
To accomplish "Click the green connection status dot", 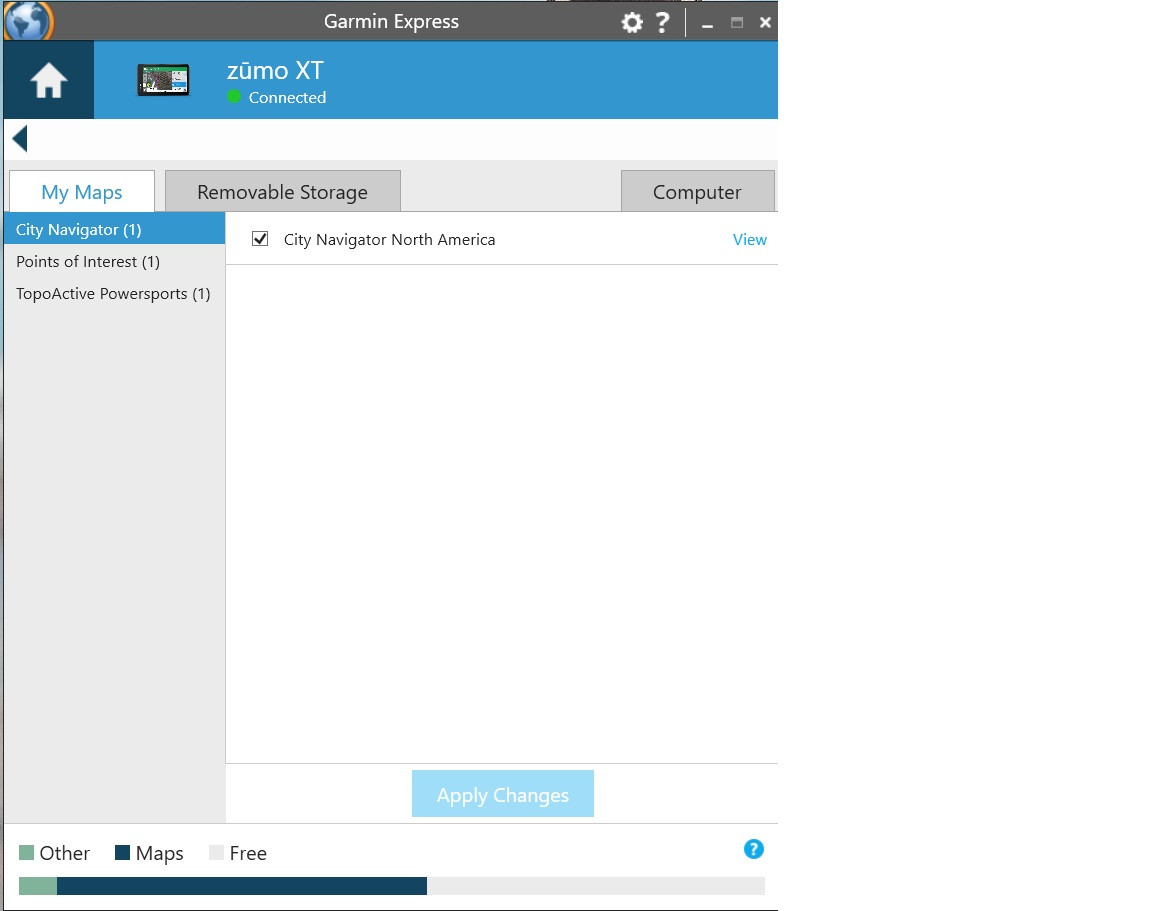I will point(234,96).
